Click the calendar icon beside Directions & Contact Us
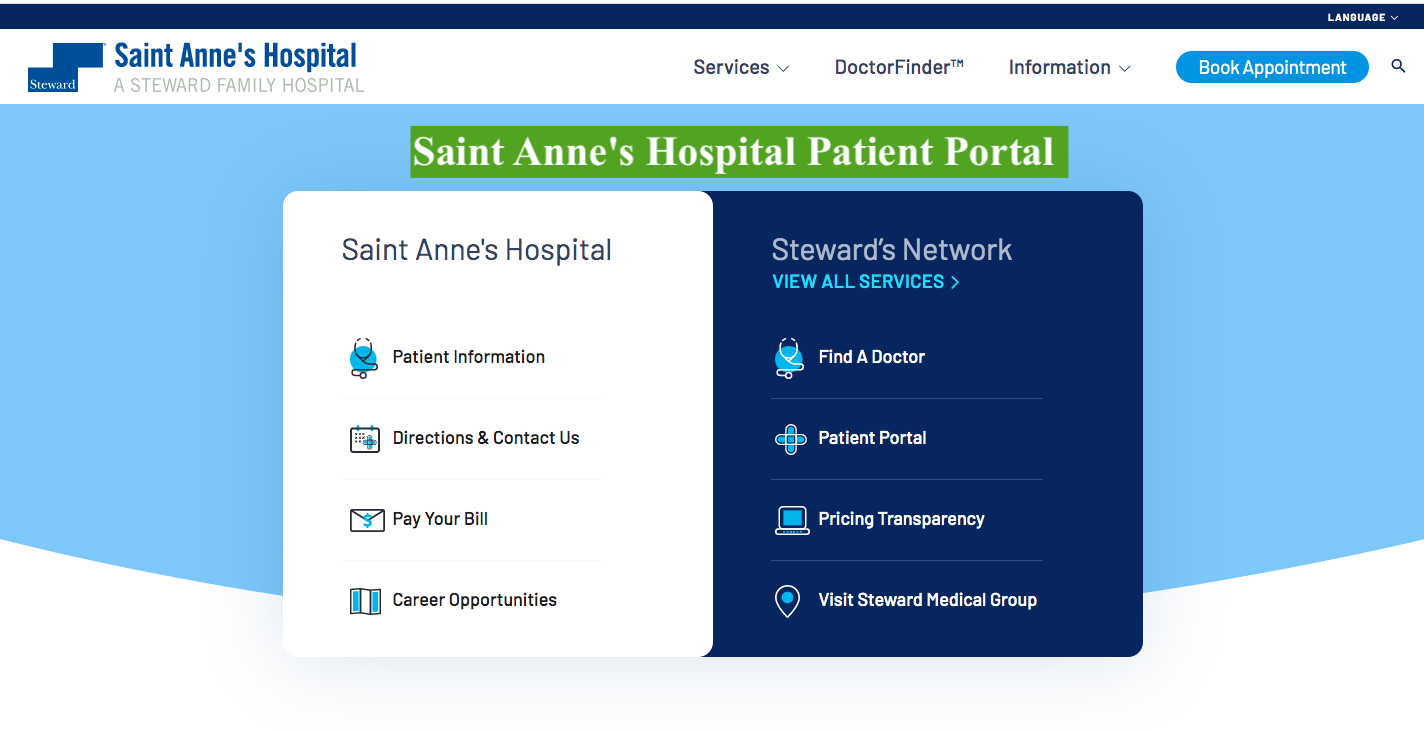The image size is (1424, 732). (x=365, y=439)
